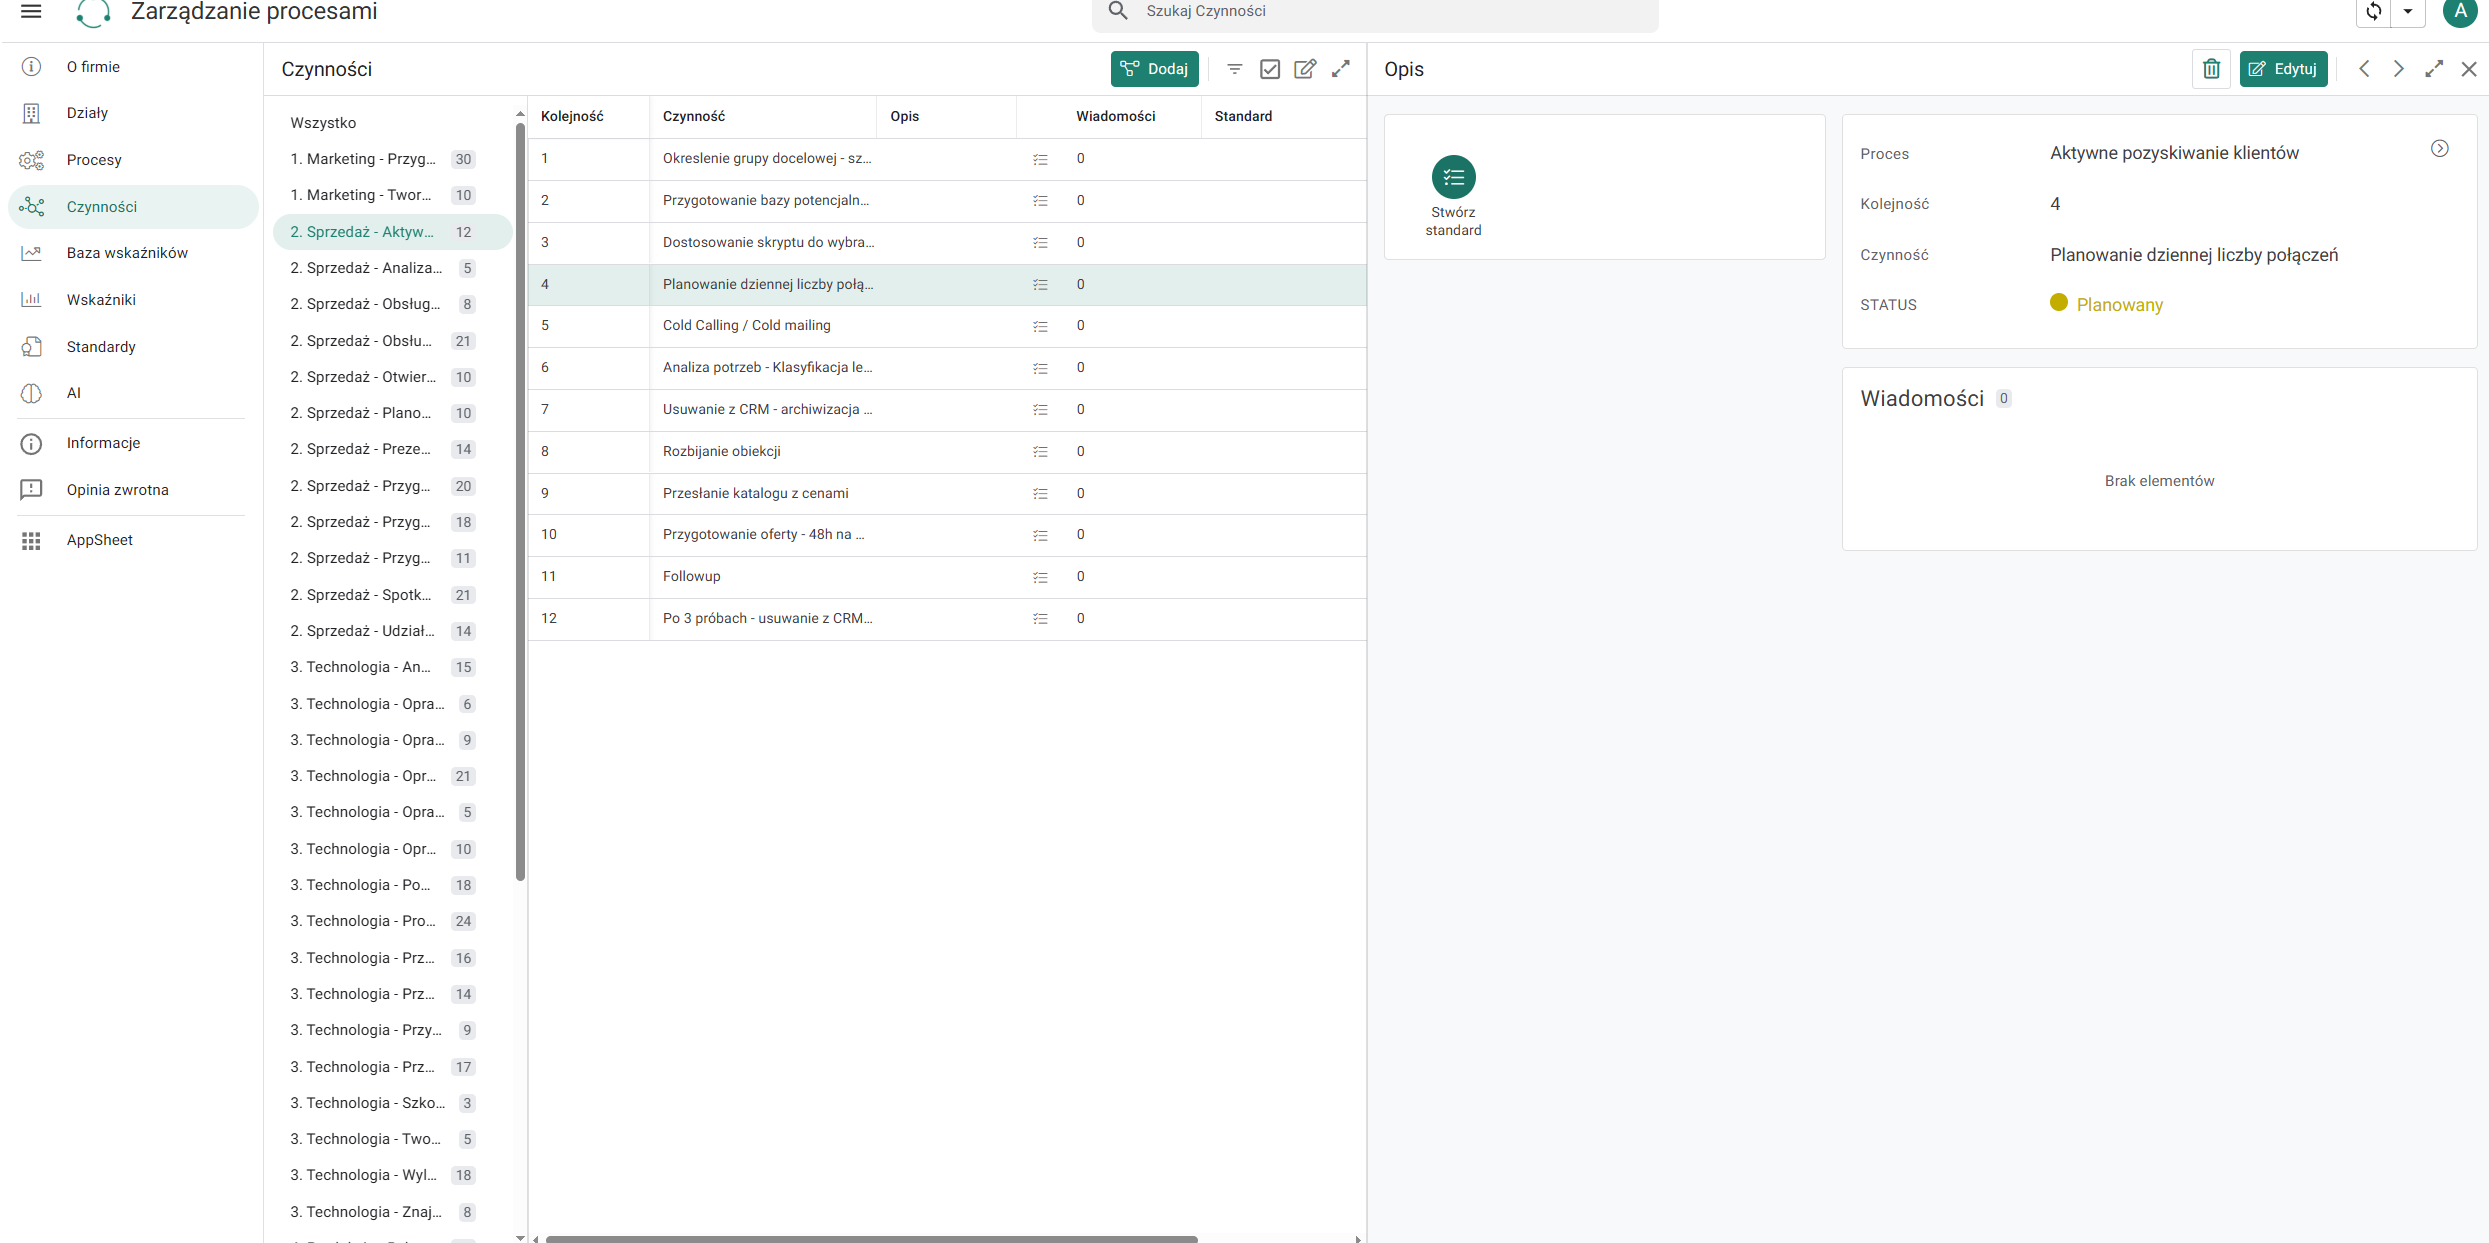This screenshot has height=1243, width=2489.
Task: Click the sync refresh icon at top right
Action: pyautogui.click(x=2374, y=12)
